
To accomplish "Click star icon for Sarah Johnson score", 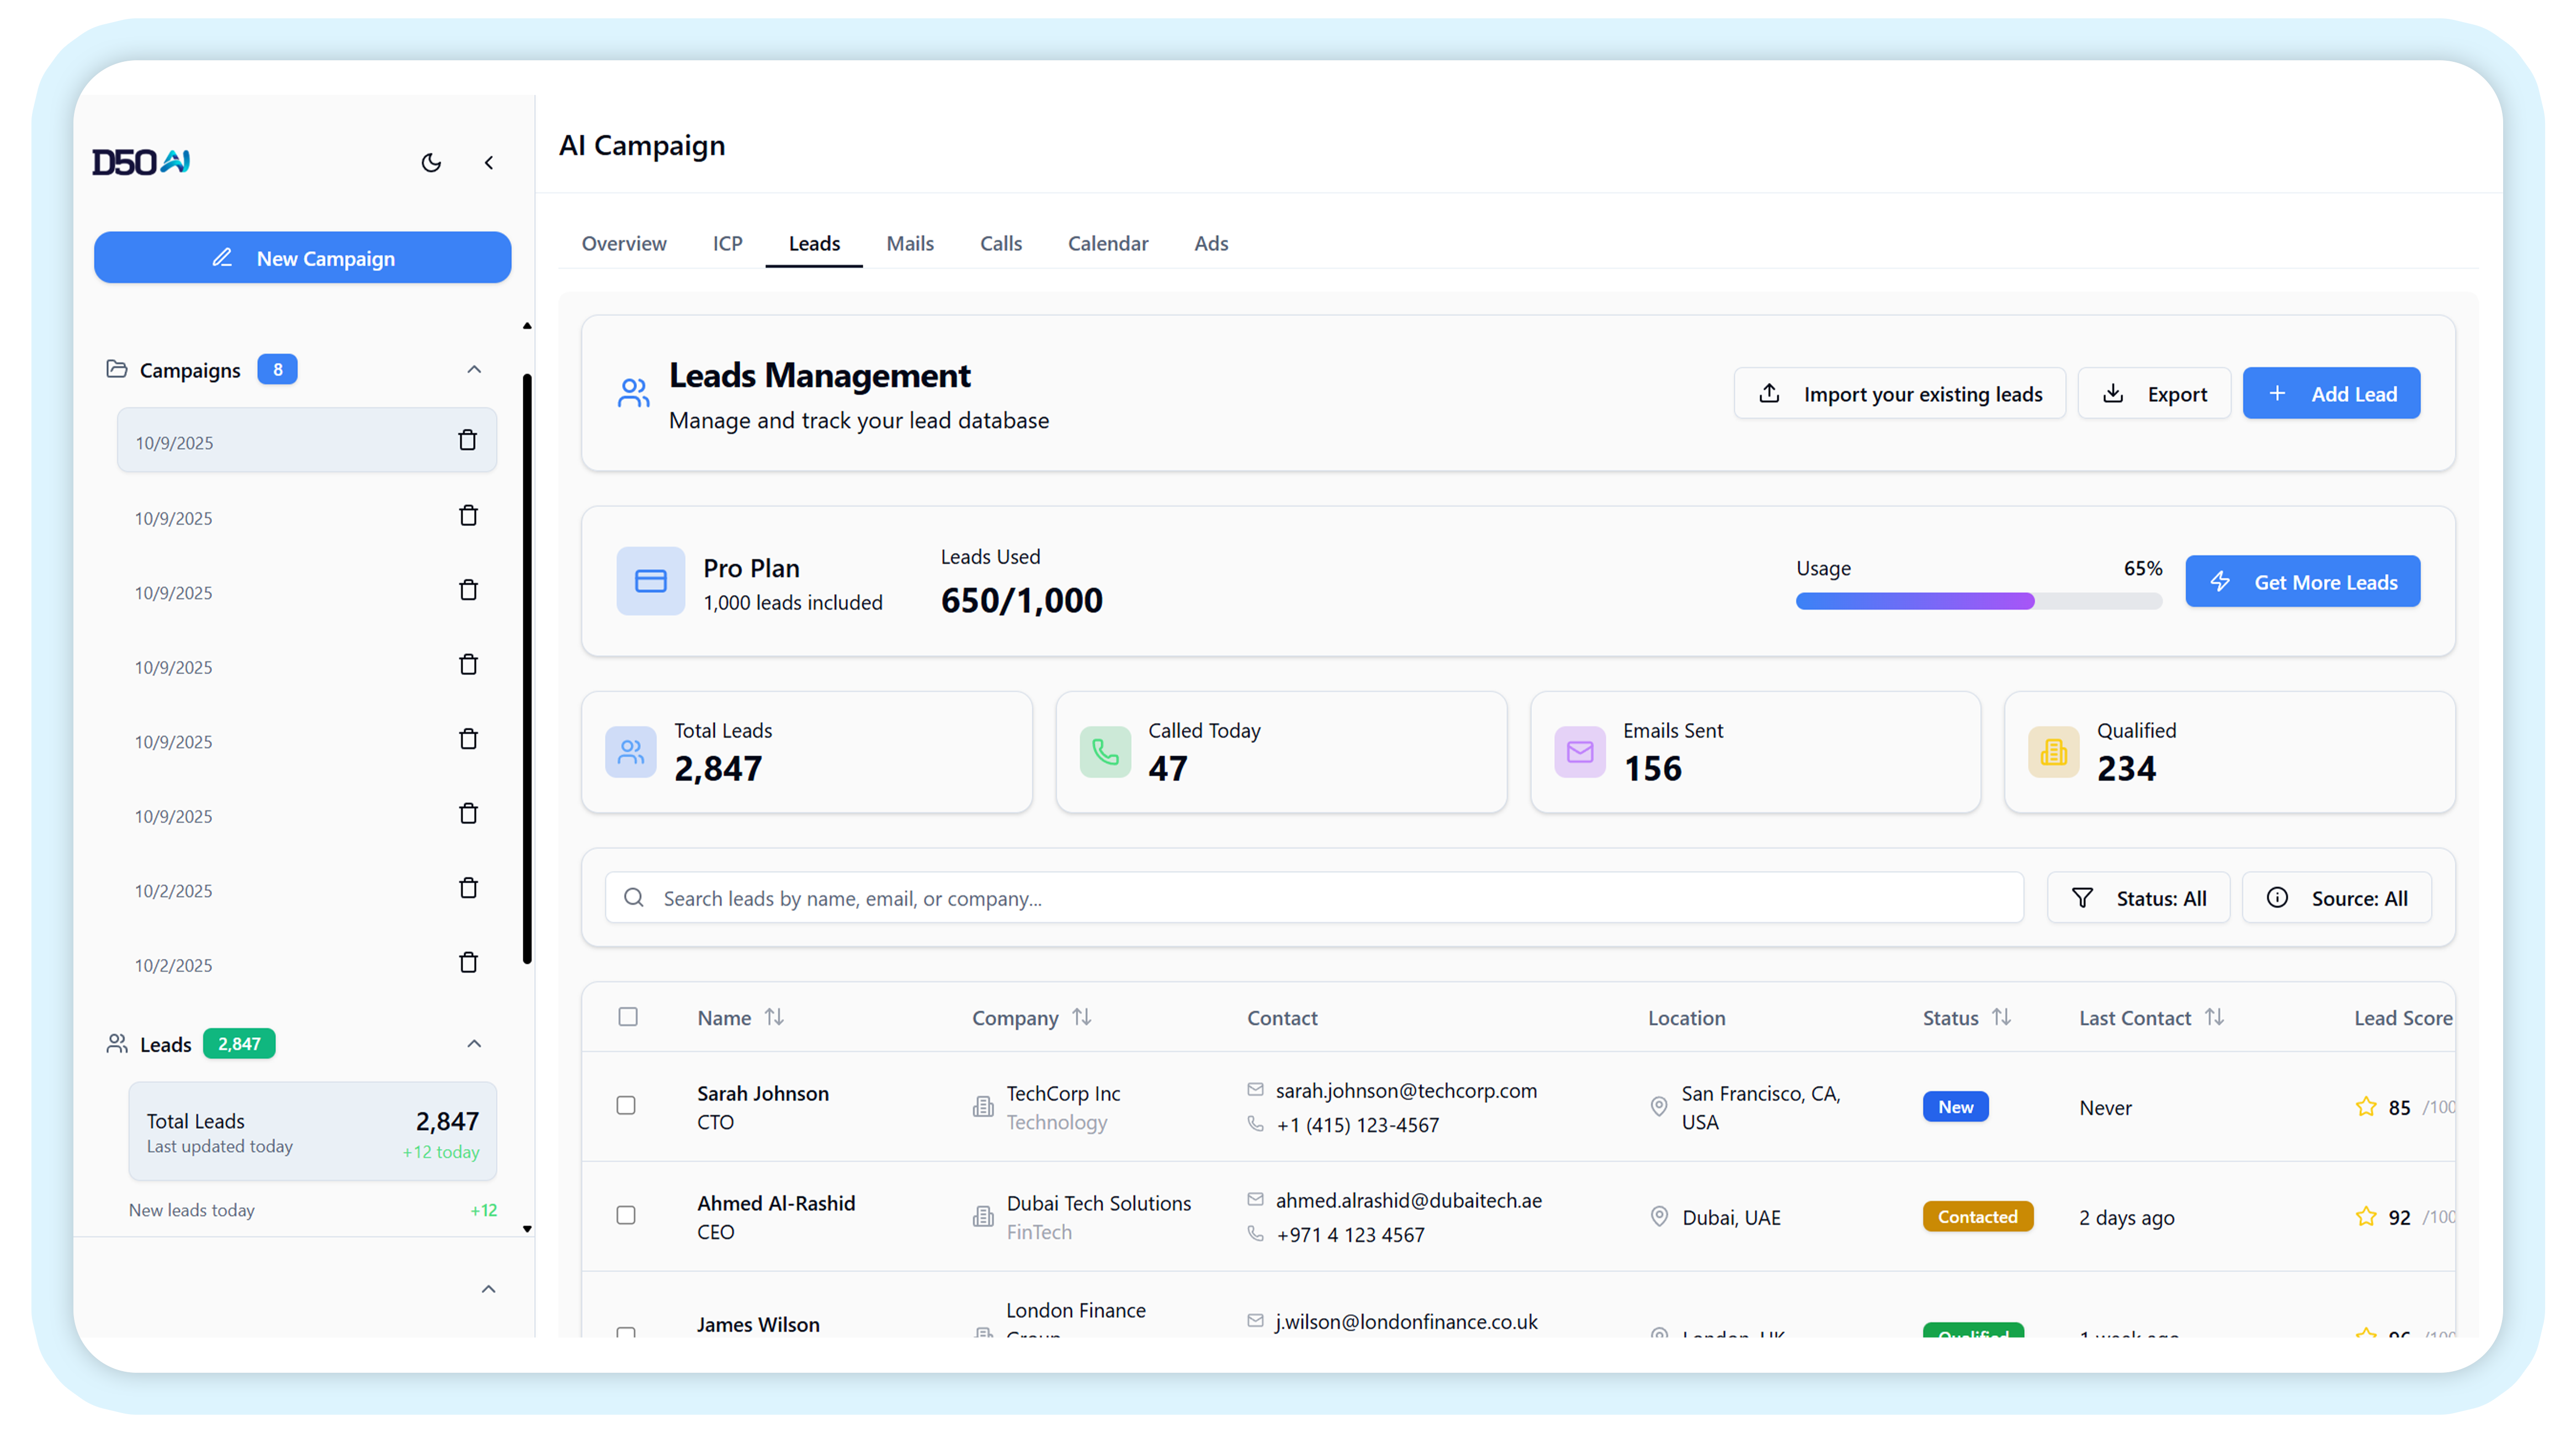I will [x=2365, y=1106].
